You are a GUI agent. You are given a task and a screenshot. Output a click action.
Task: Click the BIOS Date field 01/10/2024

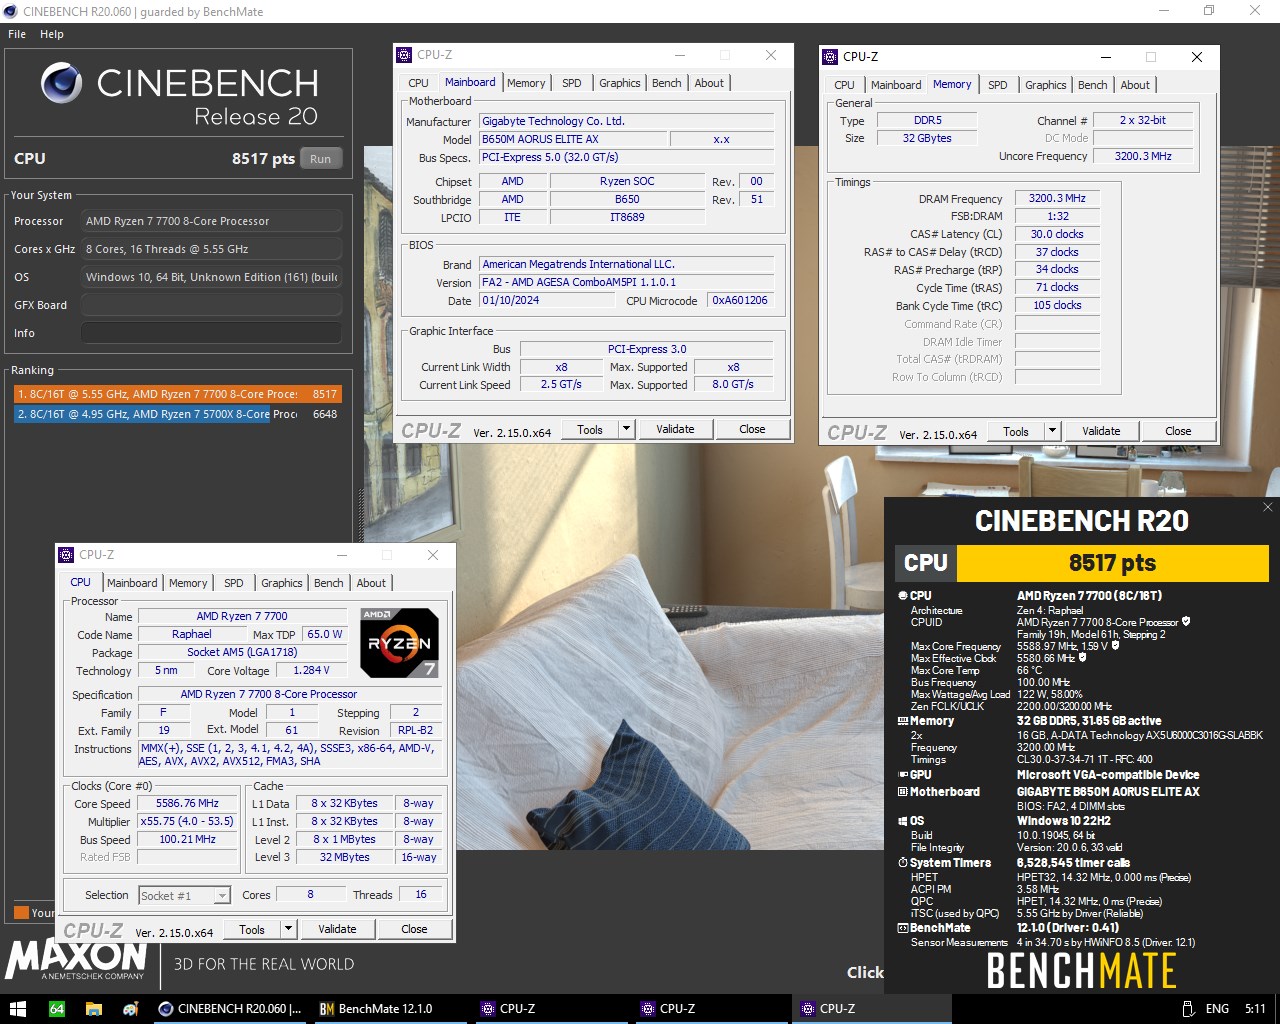(547, 300)
